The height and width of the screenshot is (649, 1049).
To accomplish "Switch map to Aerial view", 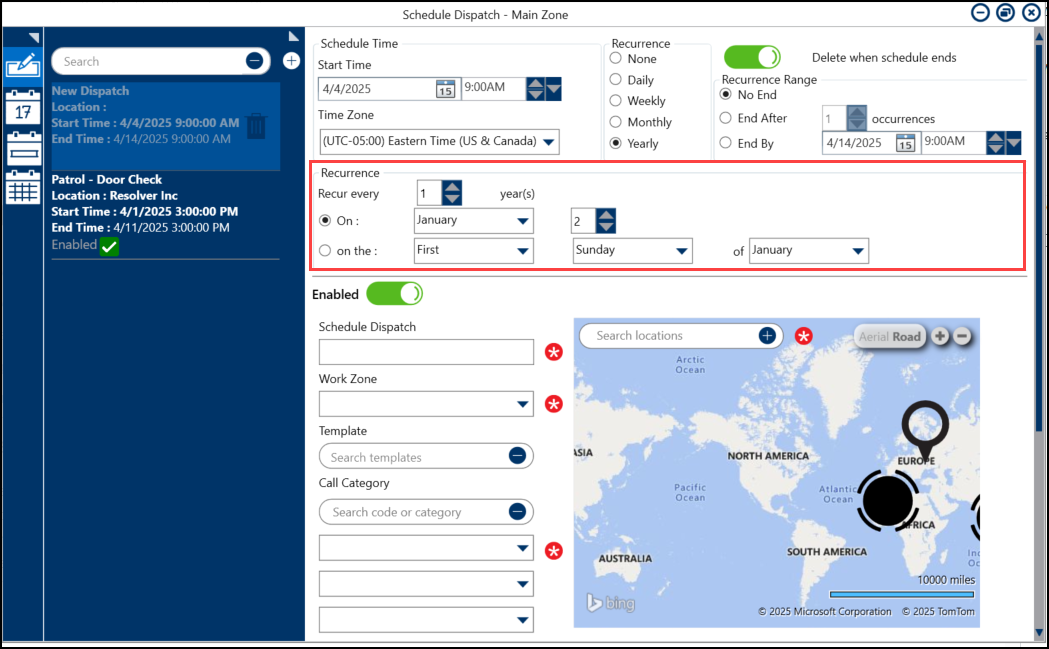I will click(873, 337).
